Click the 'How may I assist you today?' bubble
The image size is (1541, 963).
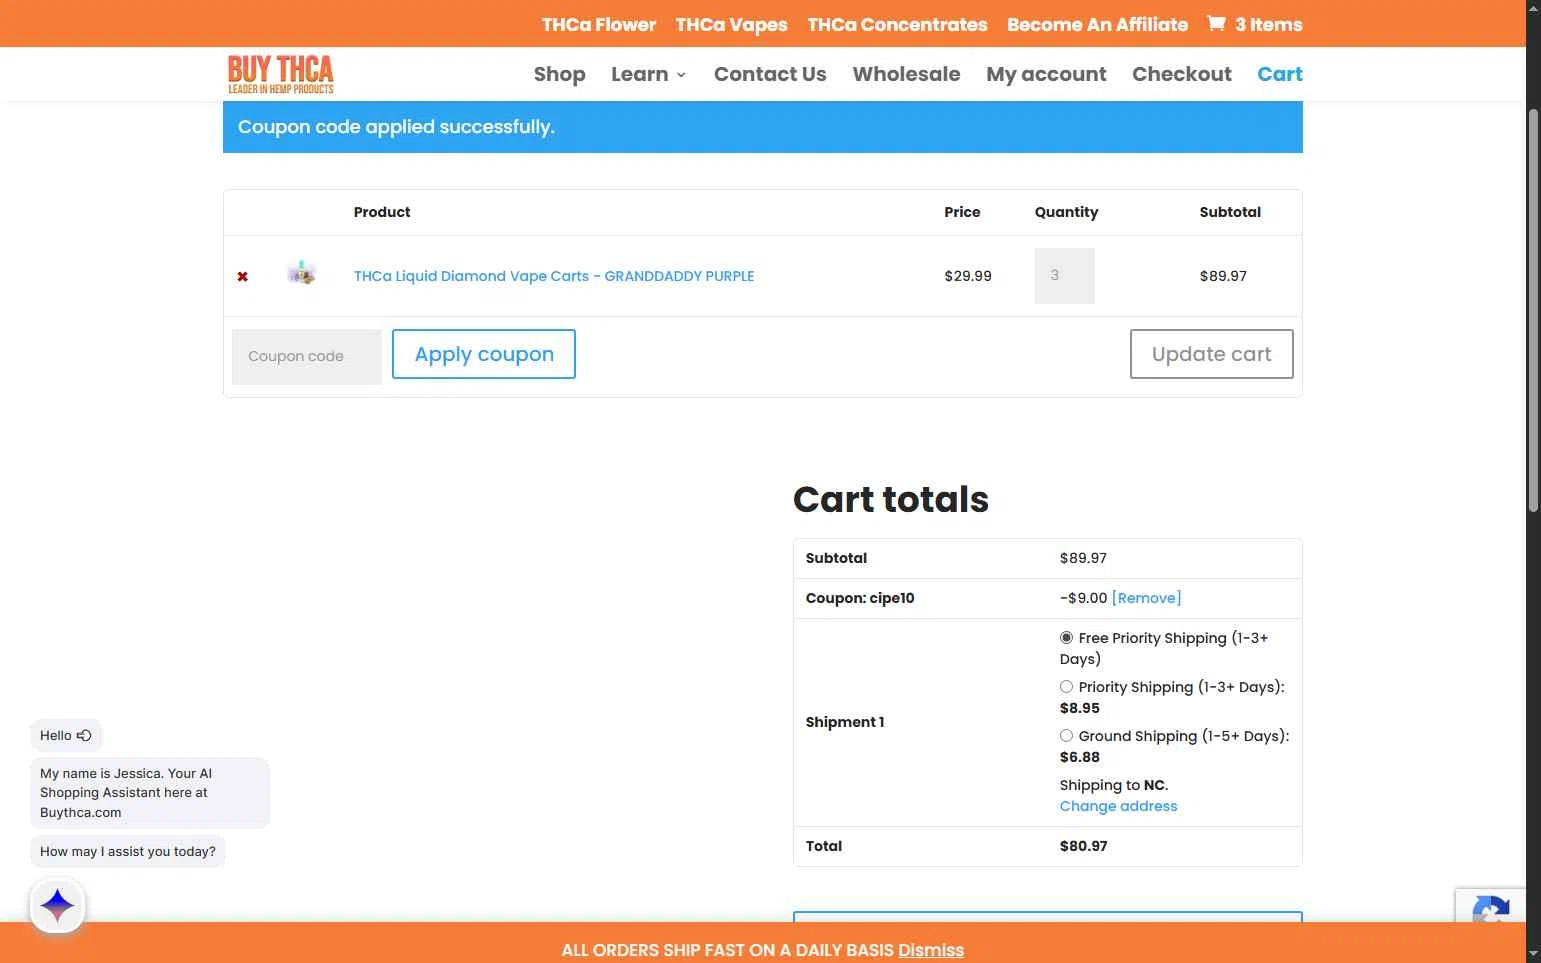(128, 852)
